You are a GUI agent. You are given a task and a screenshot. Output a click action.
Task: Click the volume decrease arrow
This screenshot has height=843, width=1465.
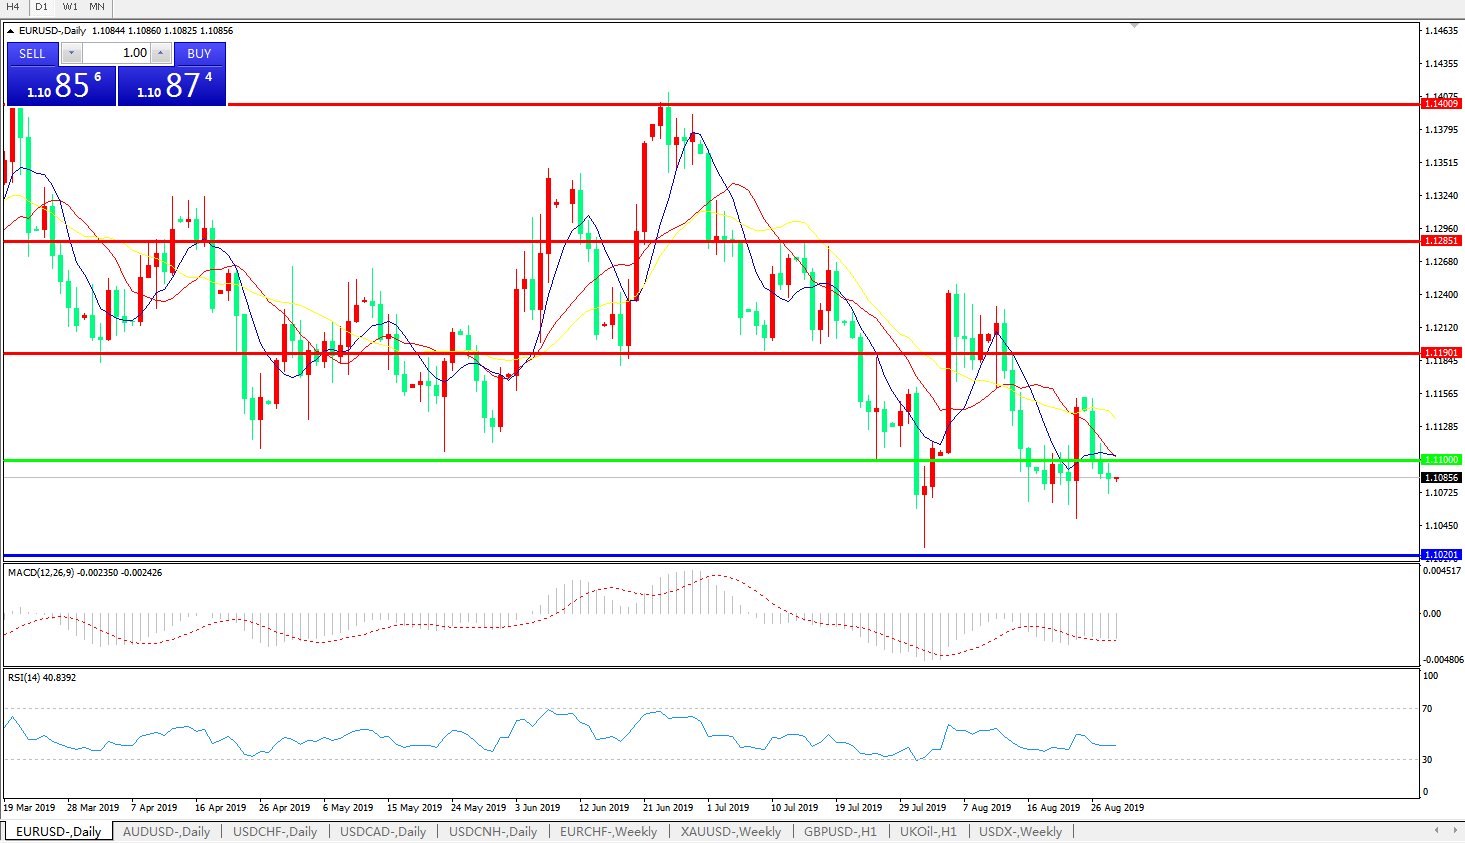tap(71, 53)
